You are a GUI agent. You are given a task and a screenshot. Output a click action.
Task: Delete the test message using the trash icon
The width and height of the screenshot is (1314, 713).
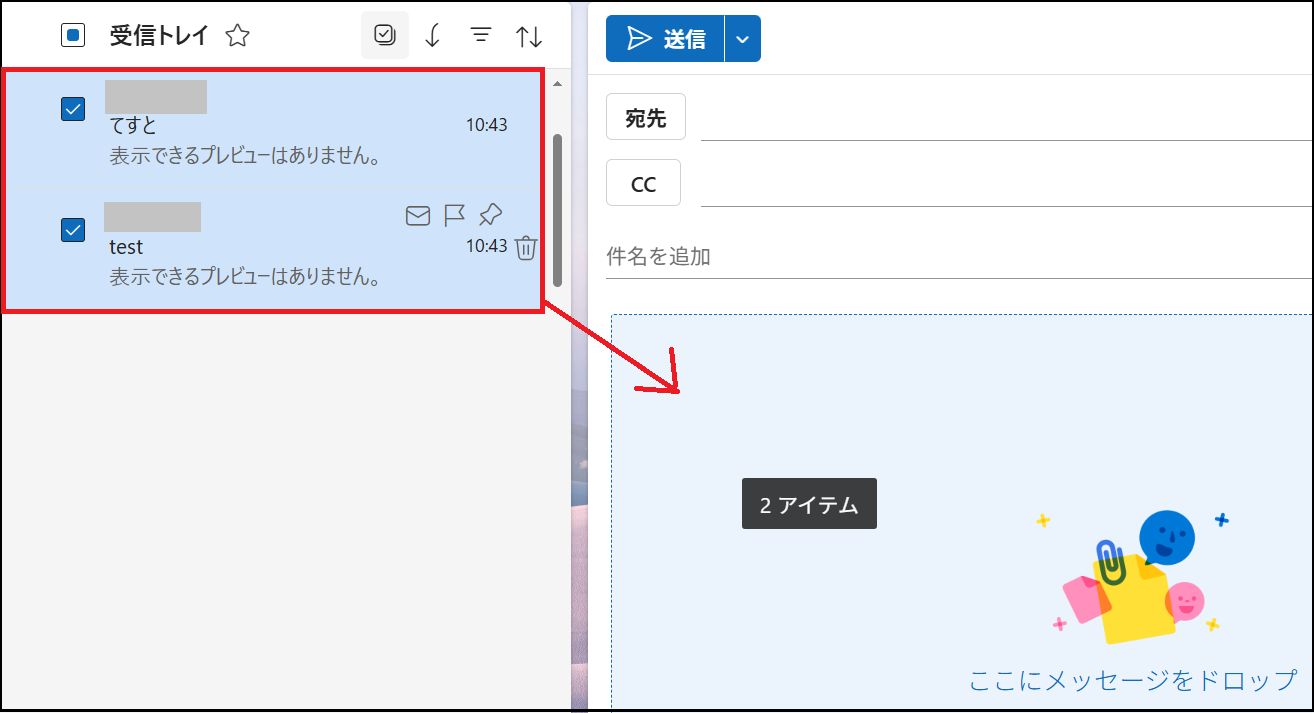click(526, 249)
